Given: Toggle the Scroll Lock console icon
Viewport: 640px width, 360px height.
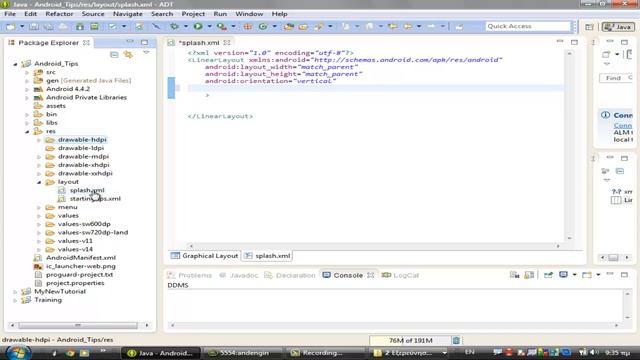Looking at the screenshot, I should point(529,275).
